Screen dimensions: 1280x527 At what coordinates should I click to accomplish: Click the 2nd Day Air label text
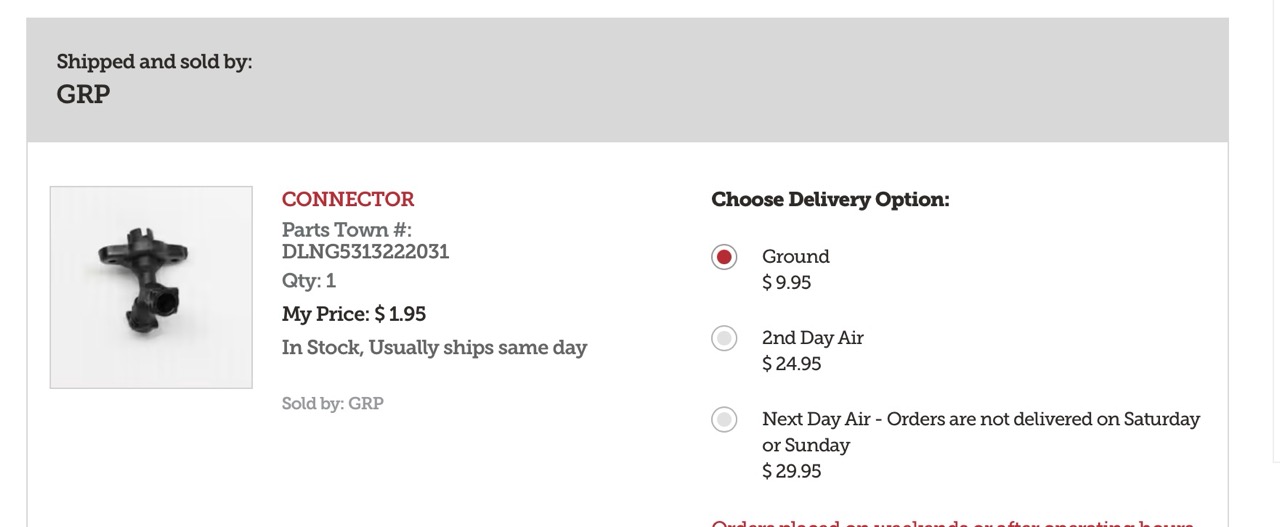pyautogui.click(x=813, y=337)
